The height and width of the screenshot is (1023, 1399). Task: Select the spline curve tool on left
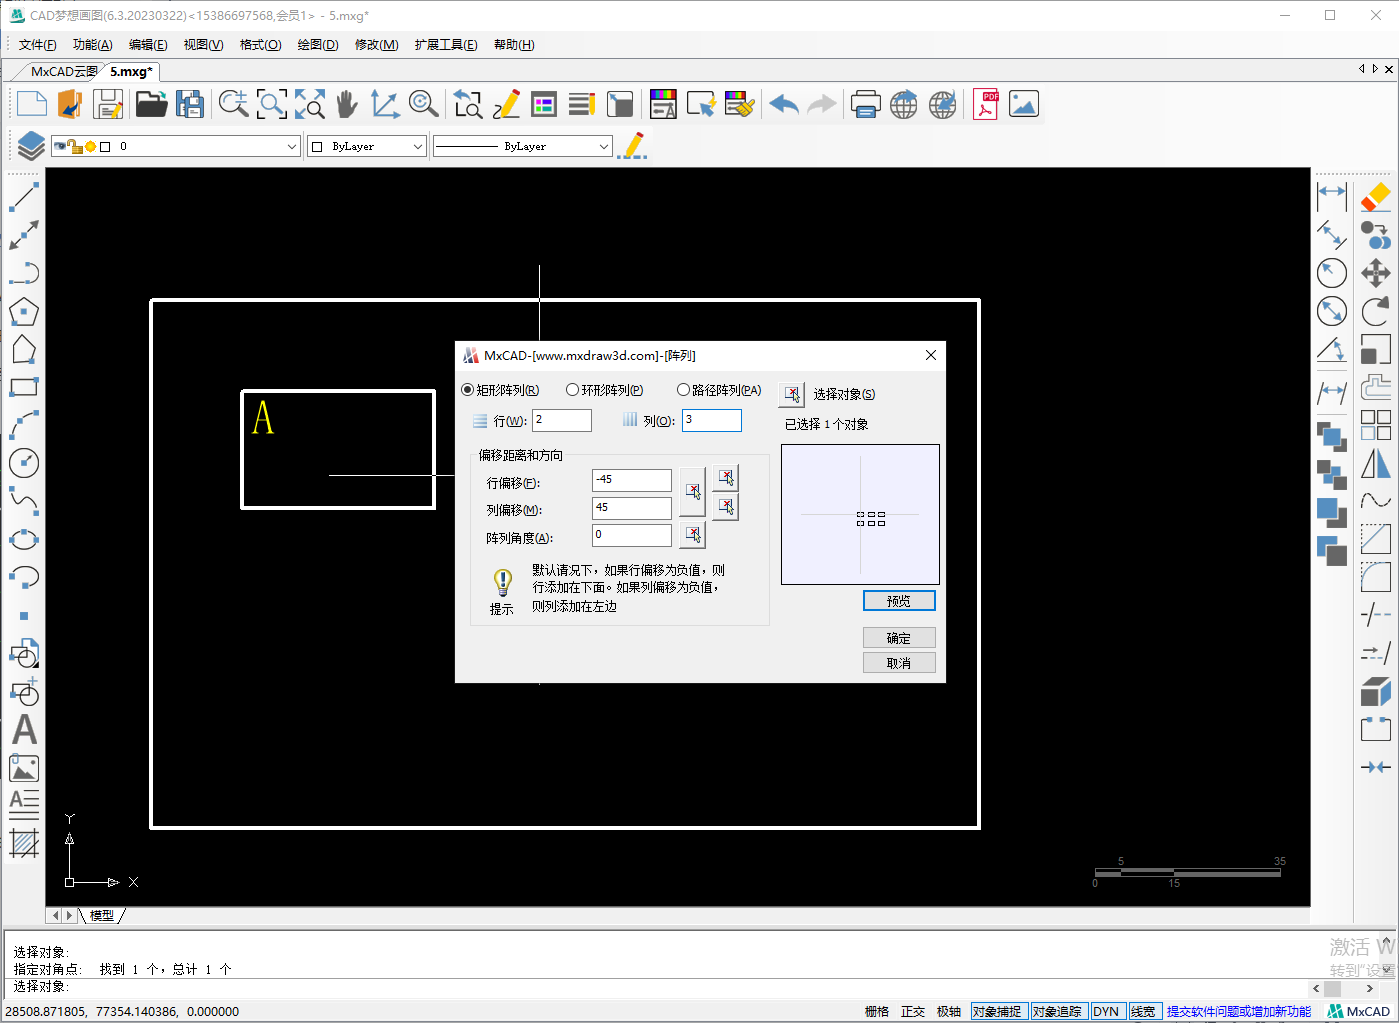(24, 501)
